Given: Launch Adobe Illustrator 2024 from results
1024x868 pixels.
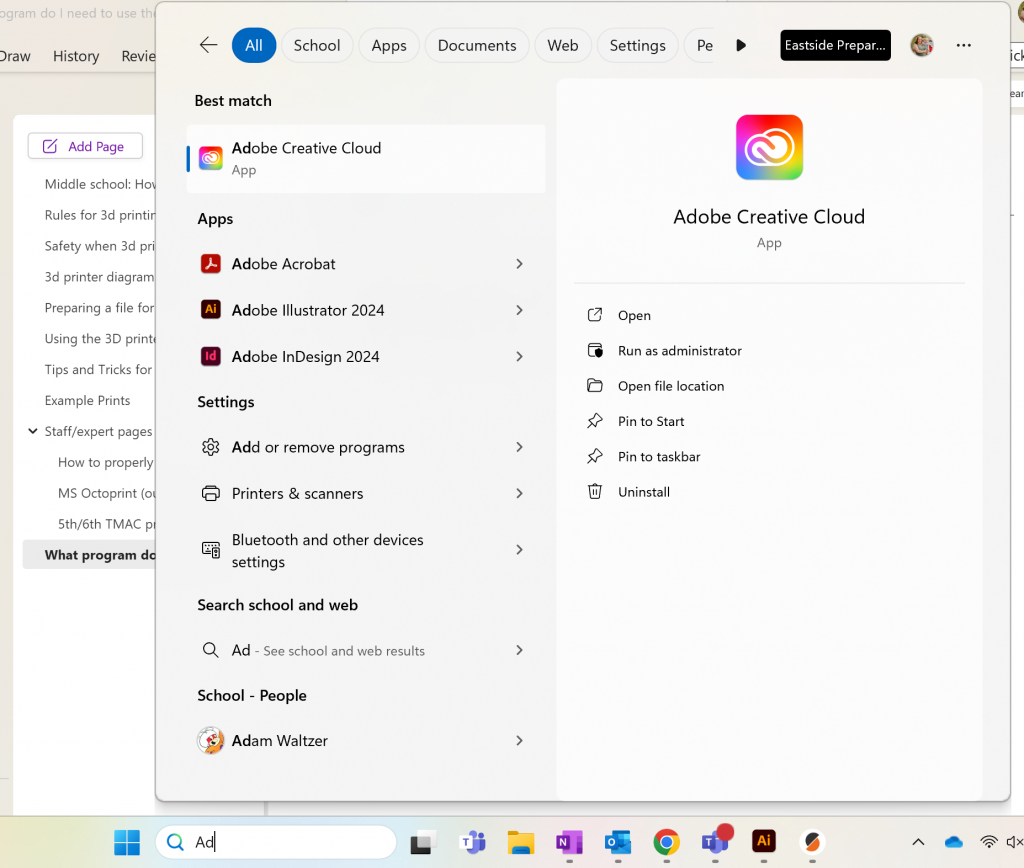Looking at the screenshot, I should click(307, 310).
